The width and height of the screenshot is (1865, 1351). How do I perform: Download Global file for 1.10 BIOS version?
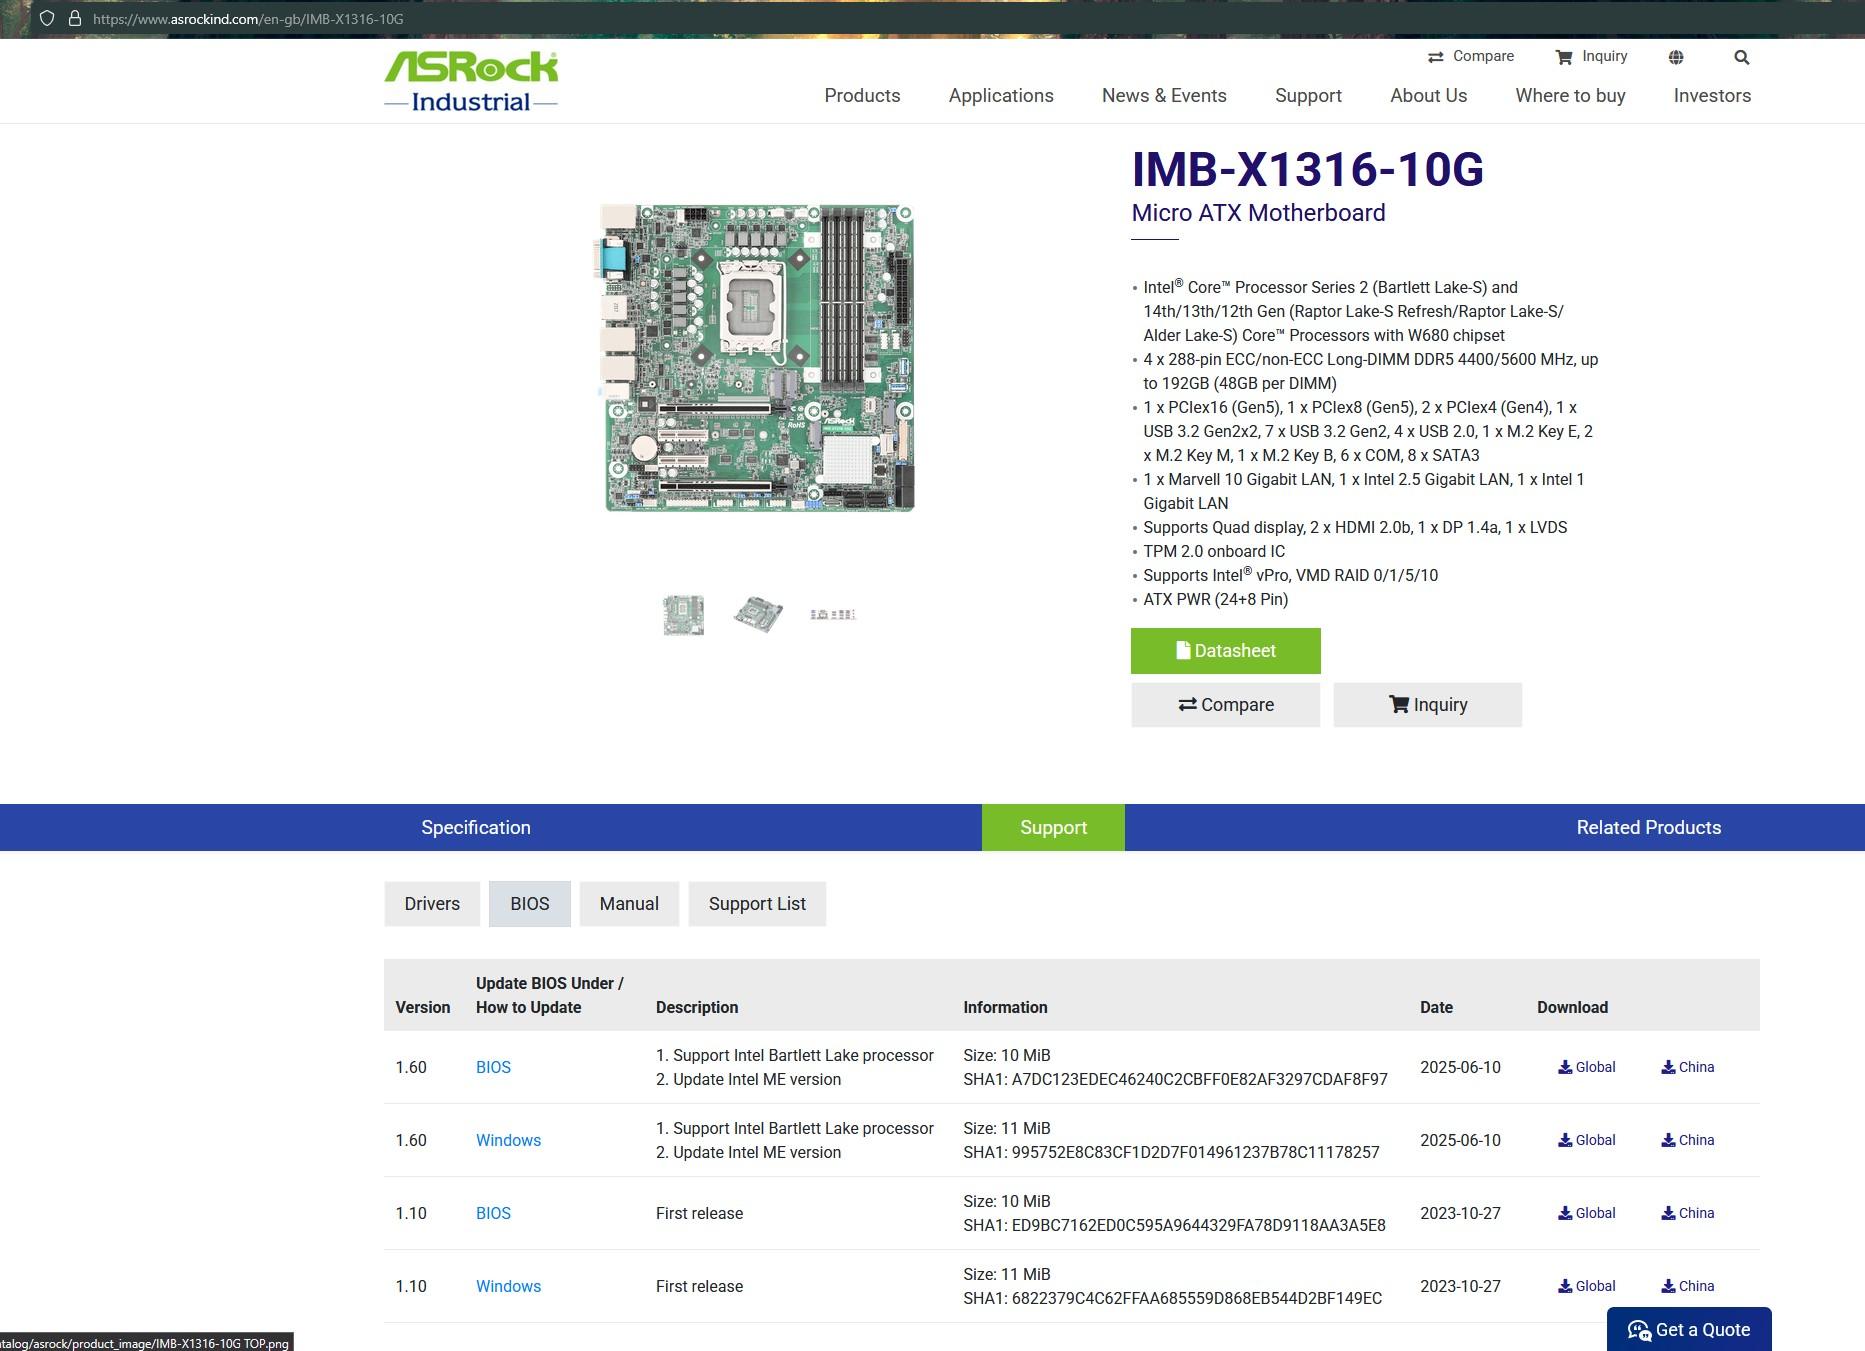click(1586, 1213)
